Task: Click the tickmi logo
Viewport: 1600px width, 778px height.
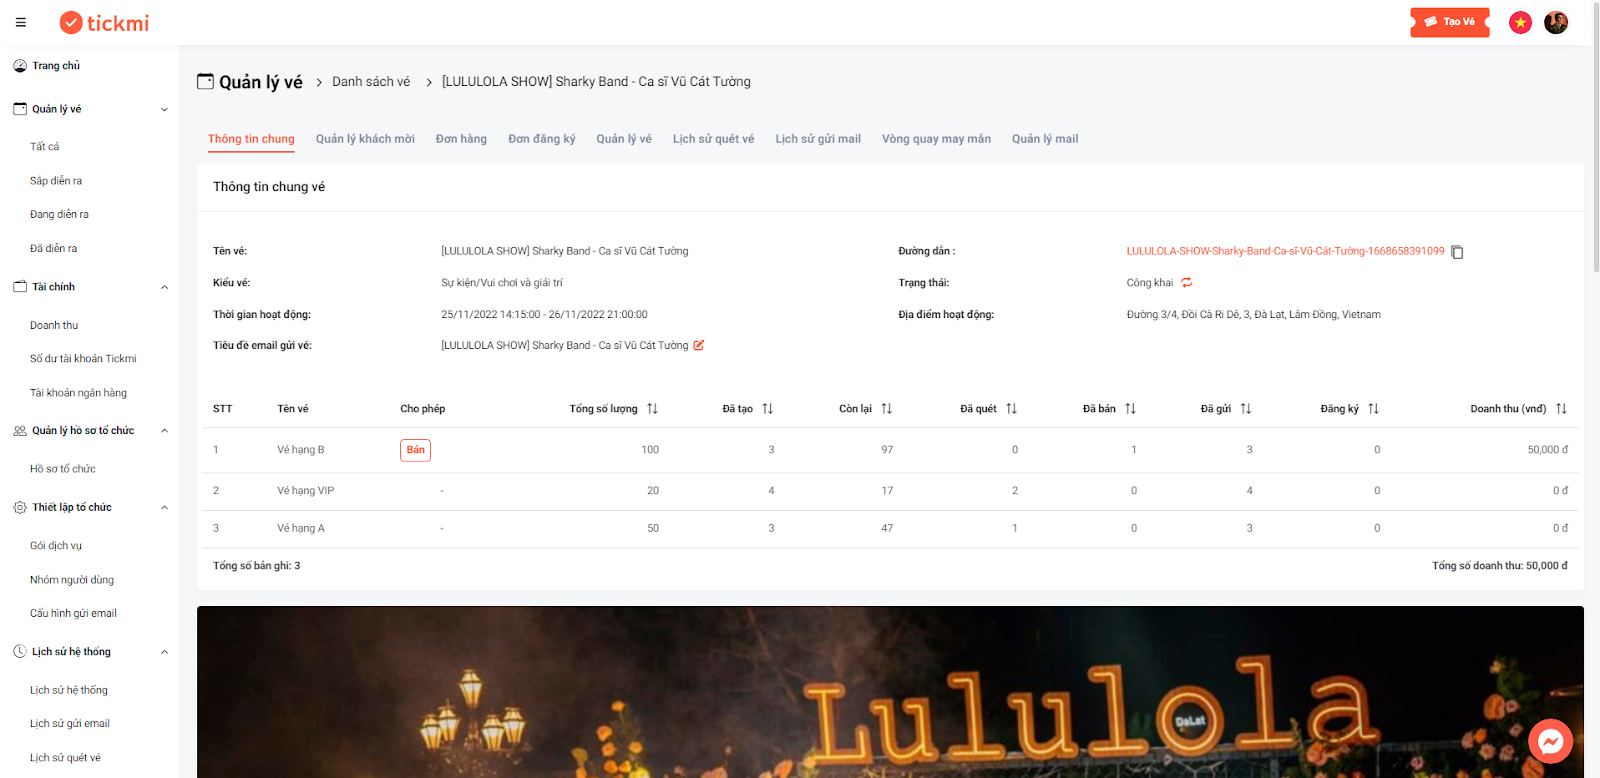Action: click(x=104, y=22)
